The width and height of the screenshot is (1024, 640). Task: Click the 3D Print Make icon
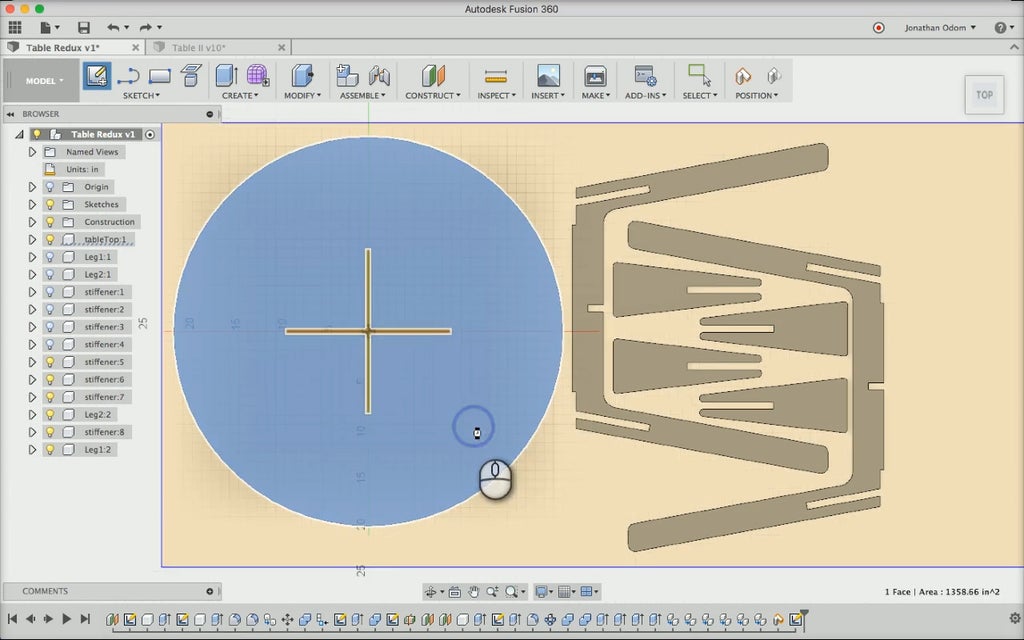tap(595, 76)
